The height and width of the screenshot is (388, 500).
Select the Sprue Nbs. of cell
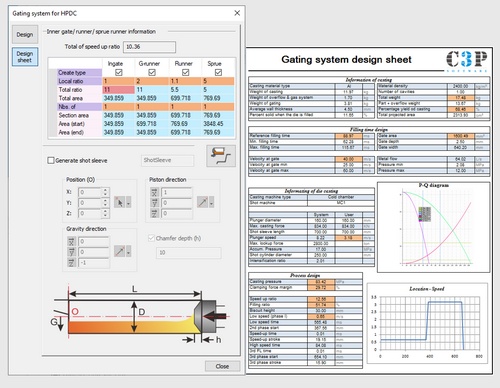pyautogui.click(x=218, y=107)
